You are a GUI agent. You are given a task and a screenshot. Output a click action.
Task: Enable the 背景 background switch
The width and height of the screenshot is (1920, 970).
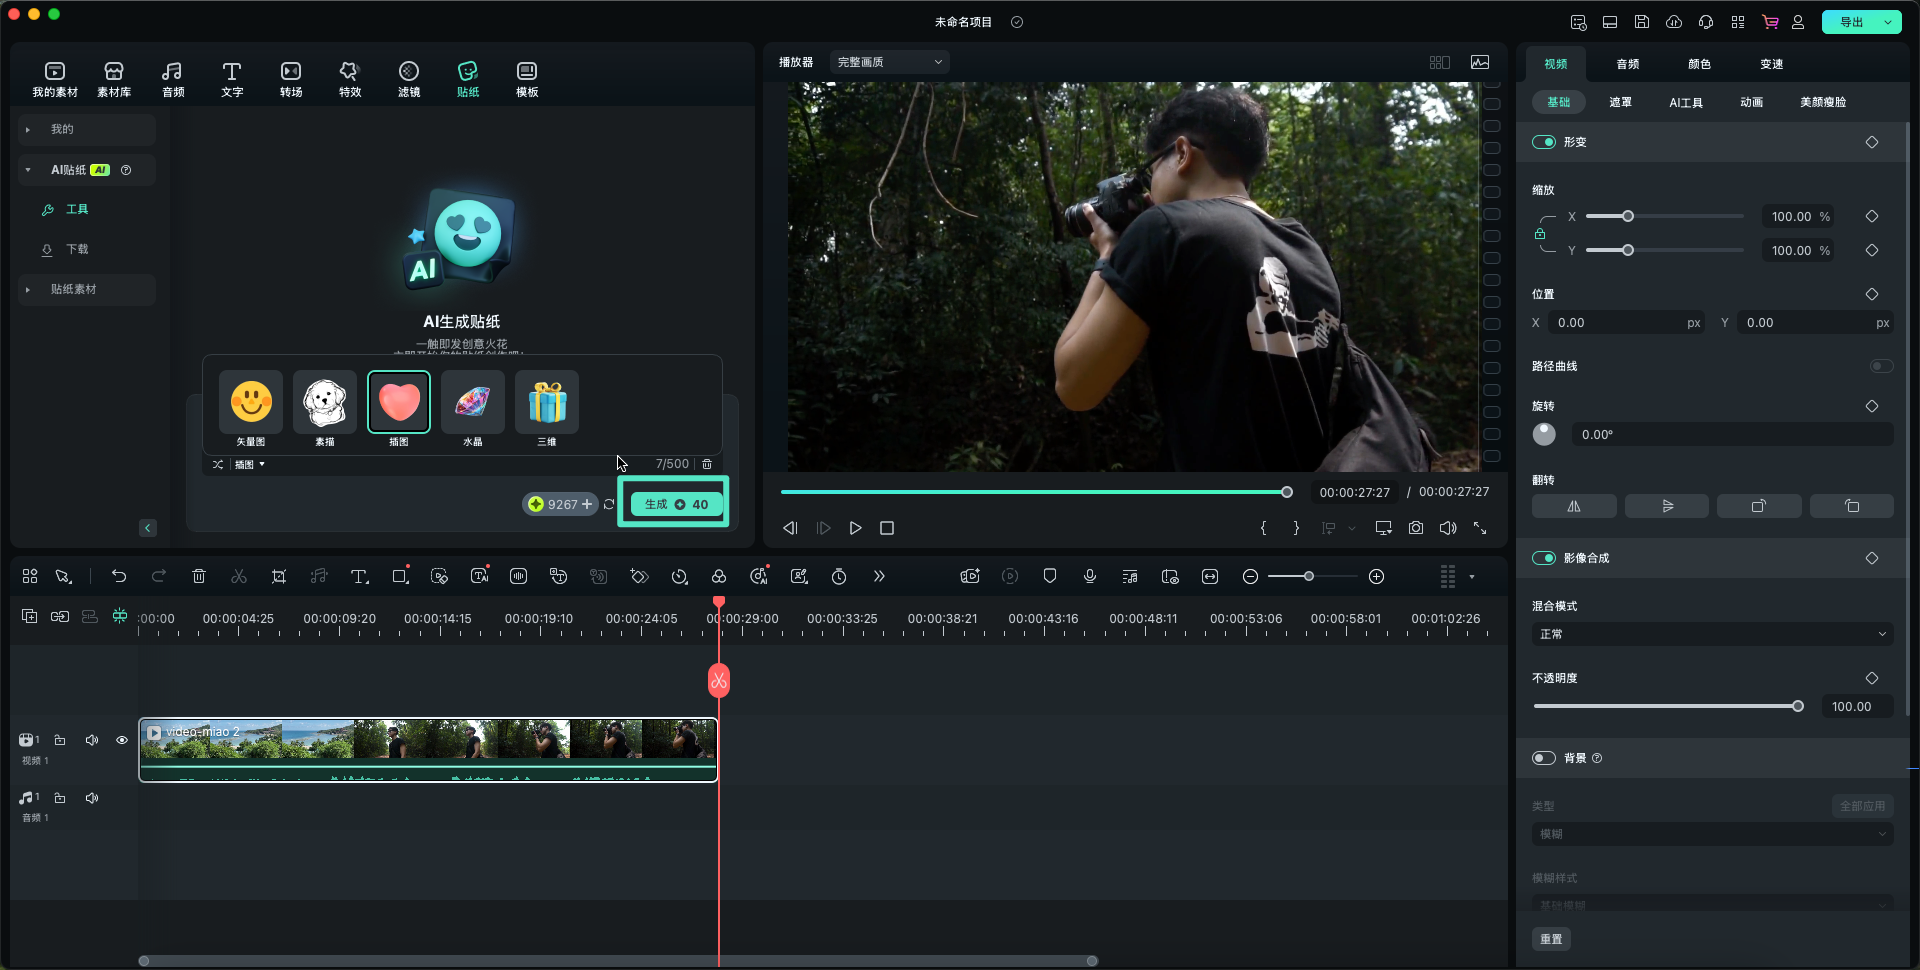tap(1544, 758)
